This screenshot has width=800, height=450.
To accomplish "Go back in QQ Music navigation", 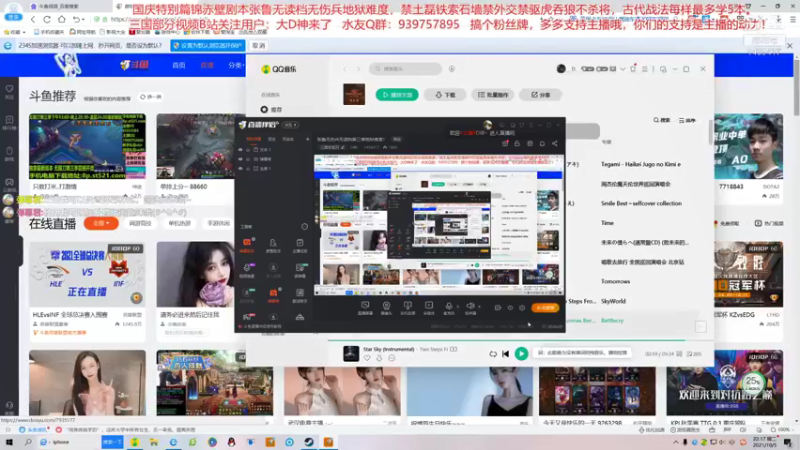I will (x=344, y=69).
